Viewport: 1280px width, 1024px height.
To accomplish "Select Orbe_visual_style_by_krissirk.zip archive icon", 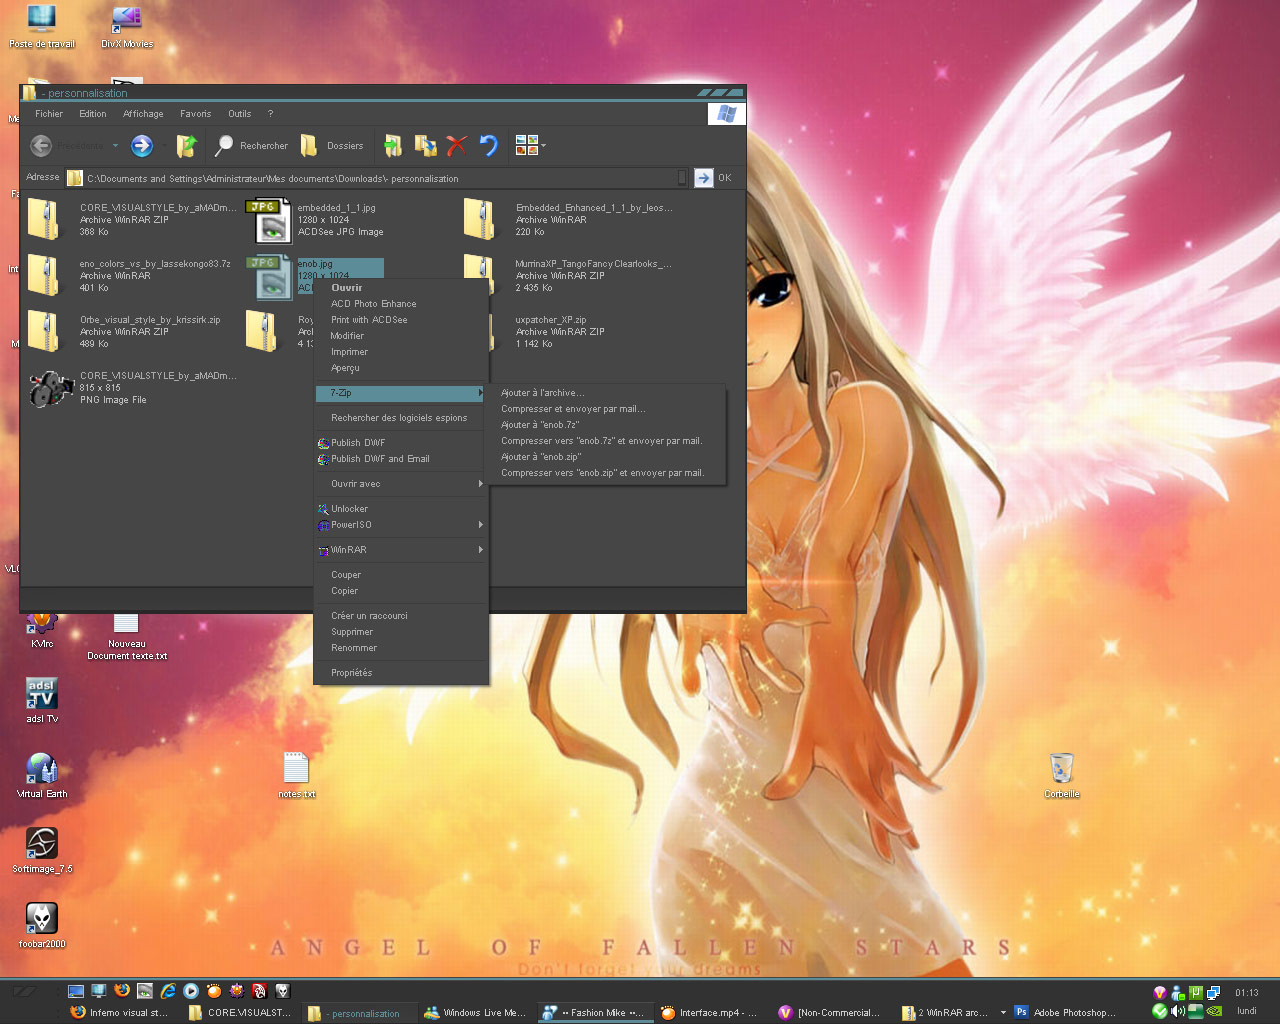I will (x=44, y=331).
